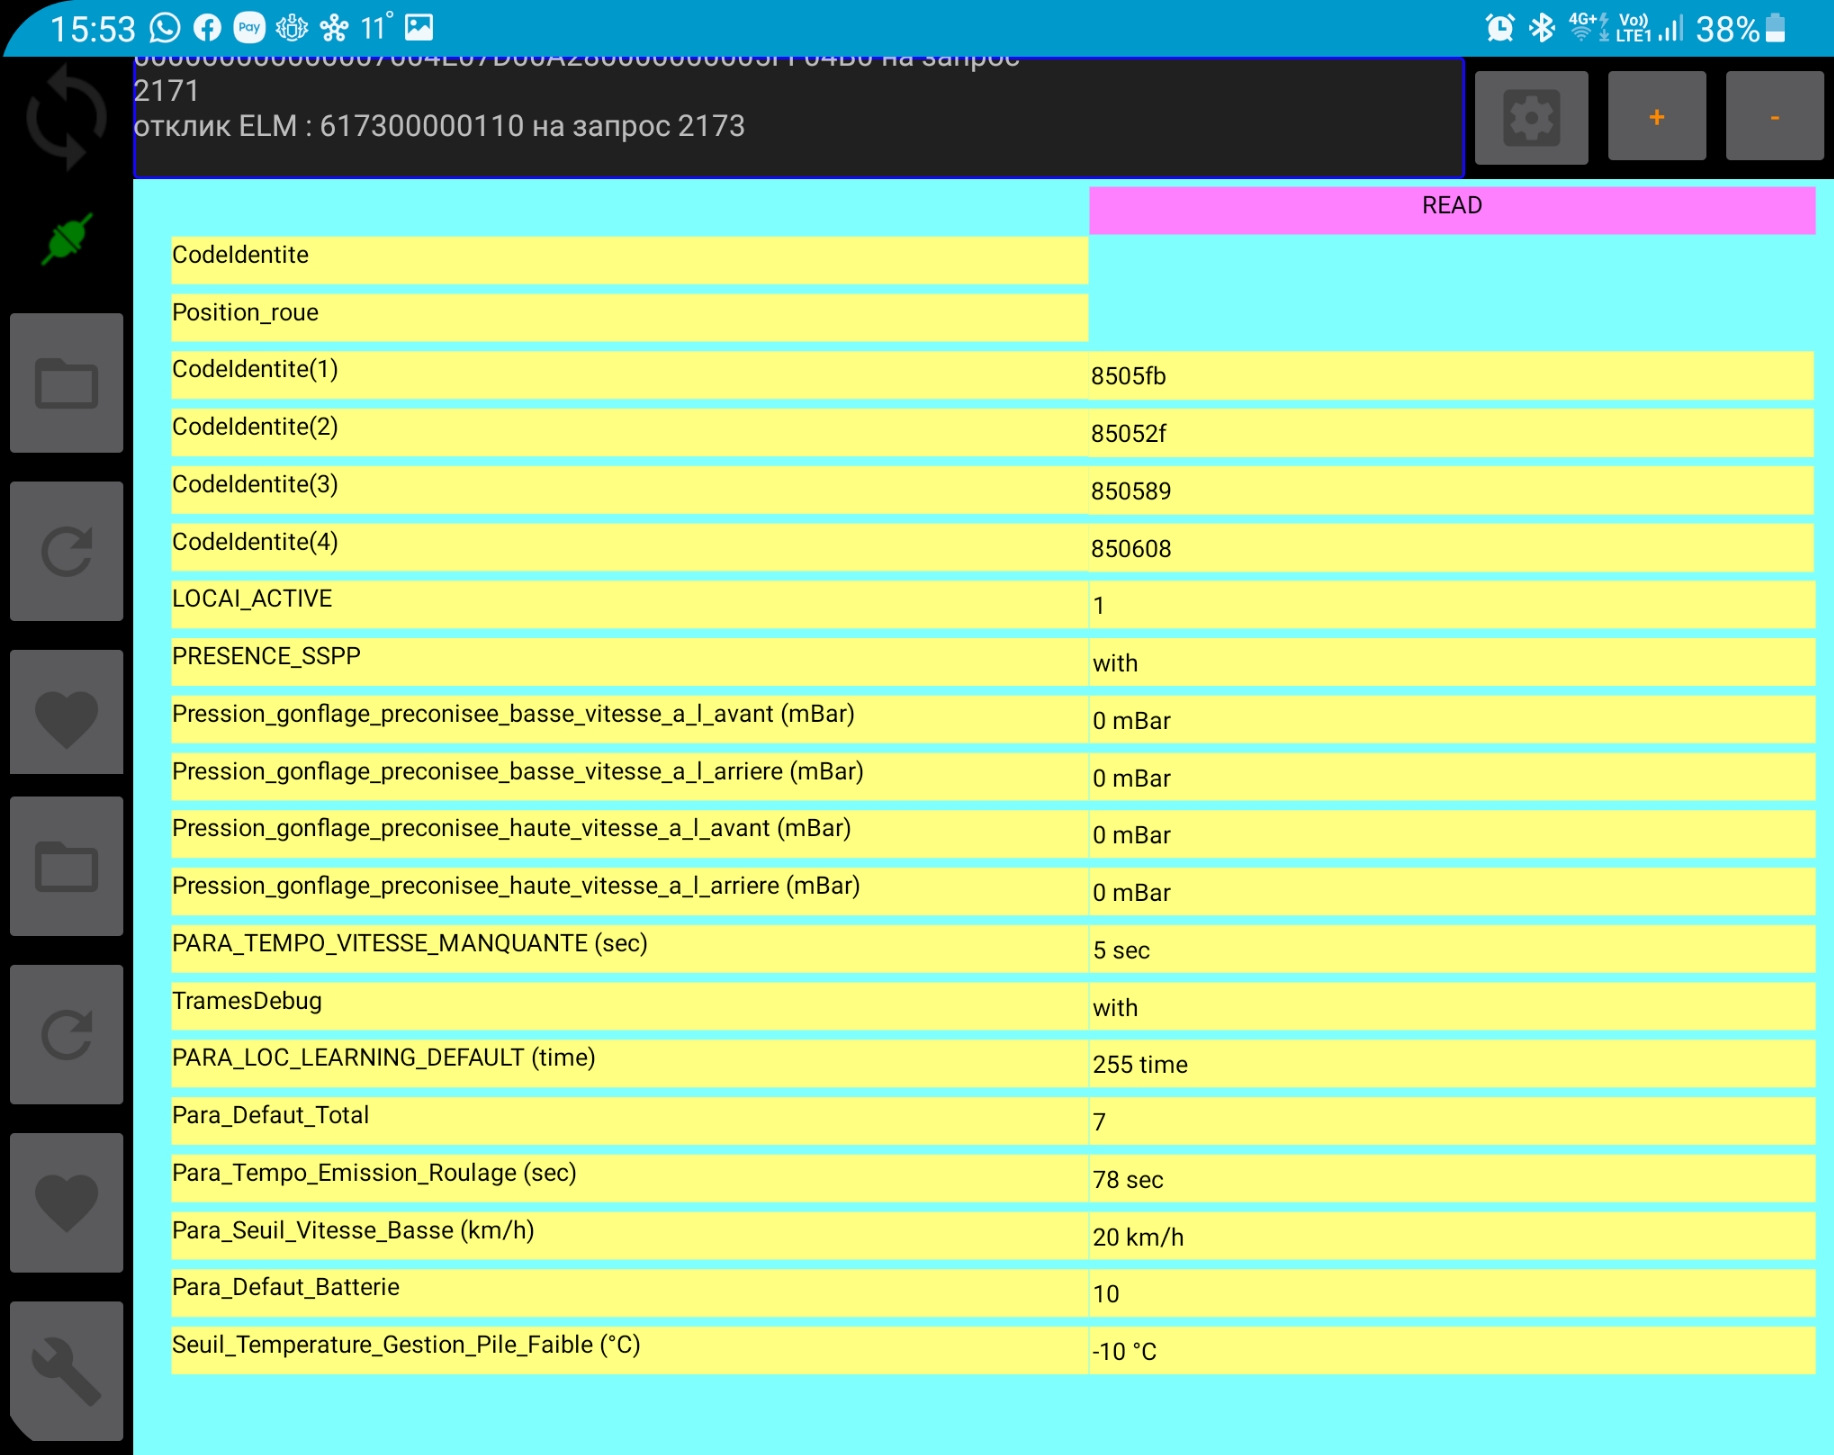The image size is (1834, 1455).
Task: Select basse_vitesse_a_l_arriere 0 mBar value
Action: click(x=1451, y=777)
